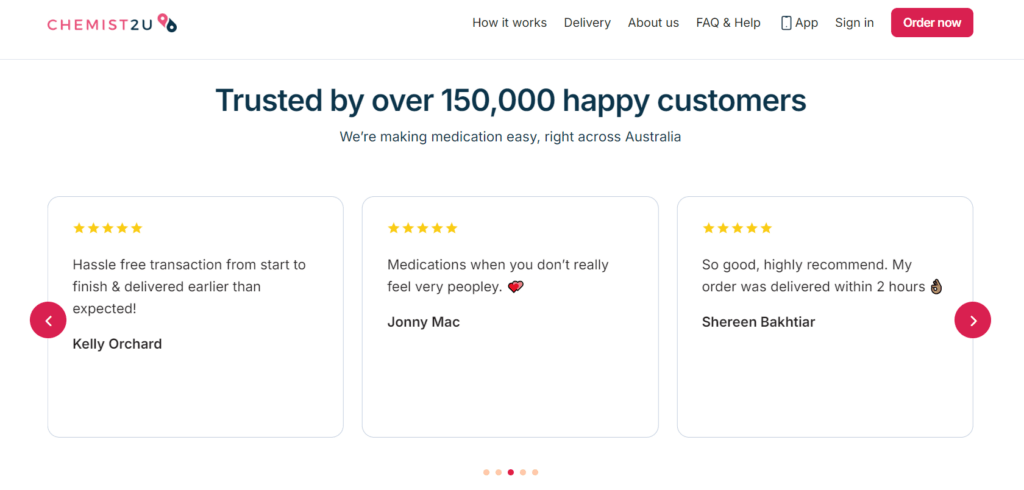Image resolution: width=1024 pixels, height=490 pixels.
Task: Open the App page from the navigation
Action: [x=799, y=23]
